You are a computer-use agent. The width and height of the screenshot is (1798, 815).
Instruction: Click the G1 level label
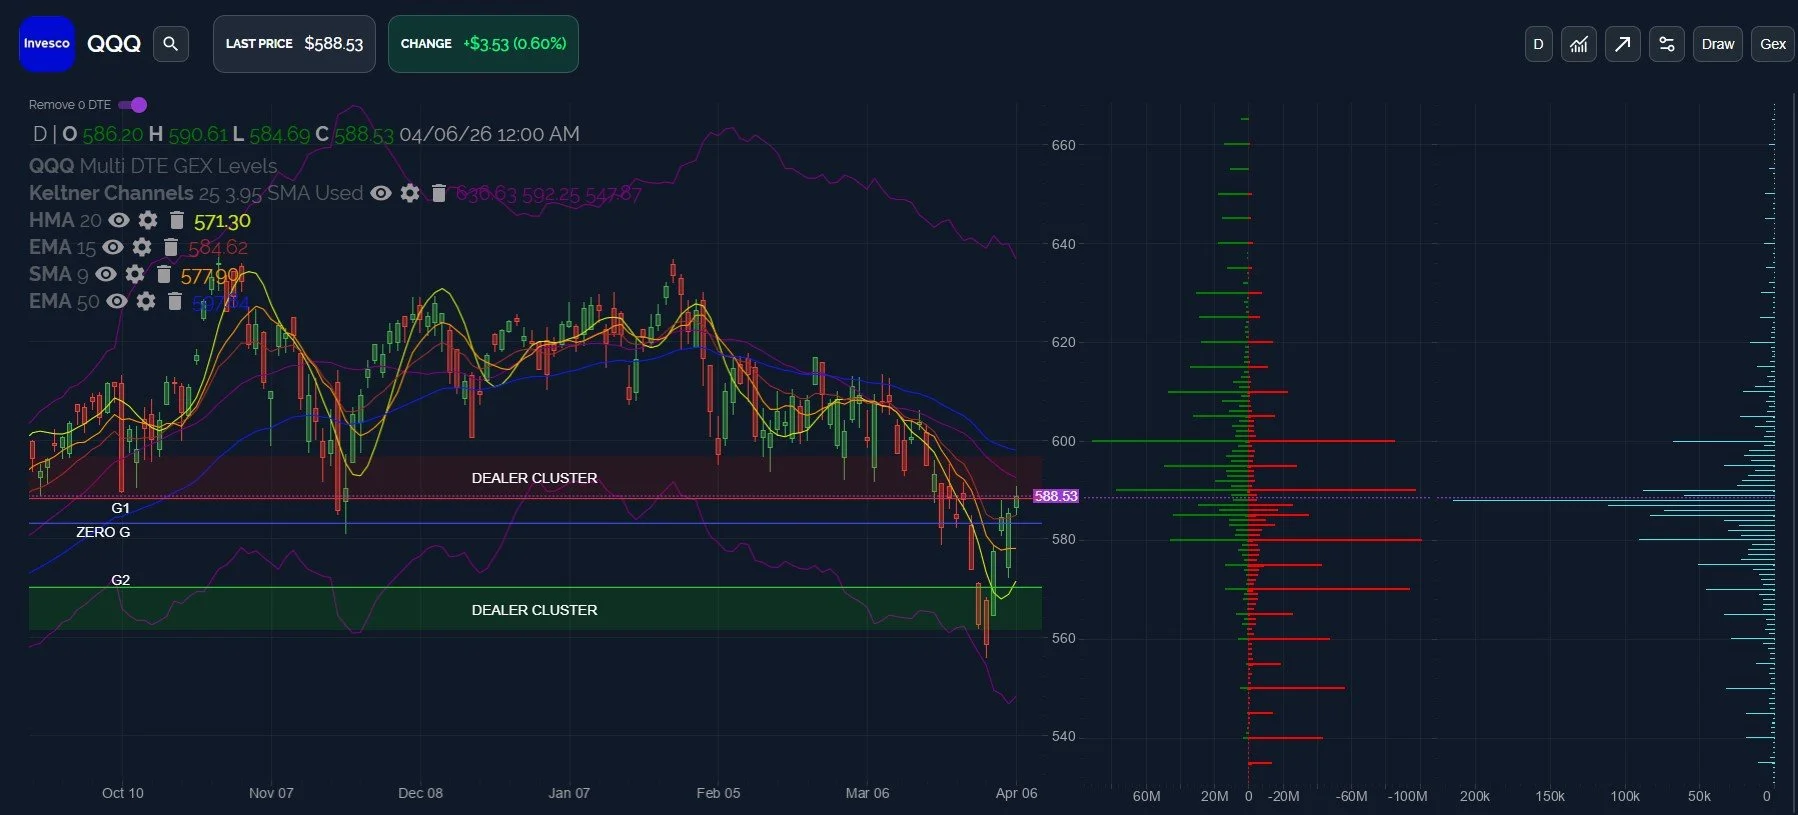tap(120, 508)
